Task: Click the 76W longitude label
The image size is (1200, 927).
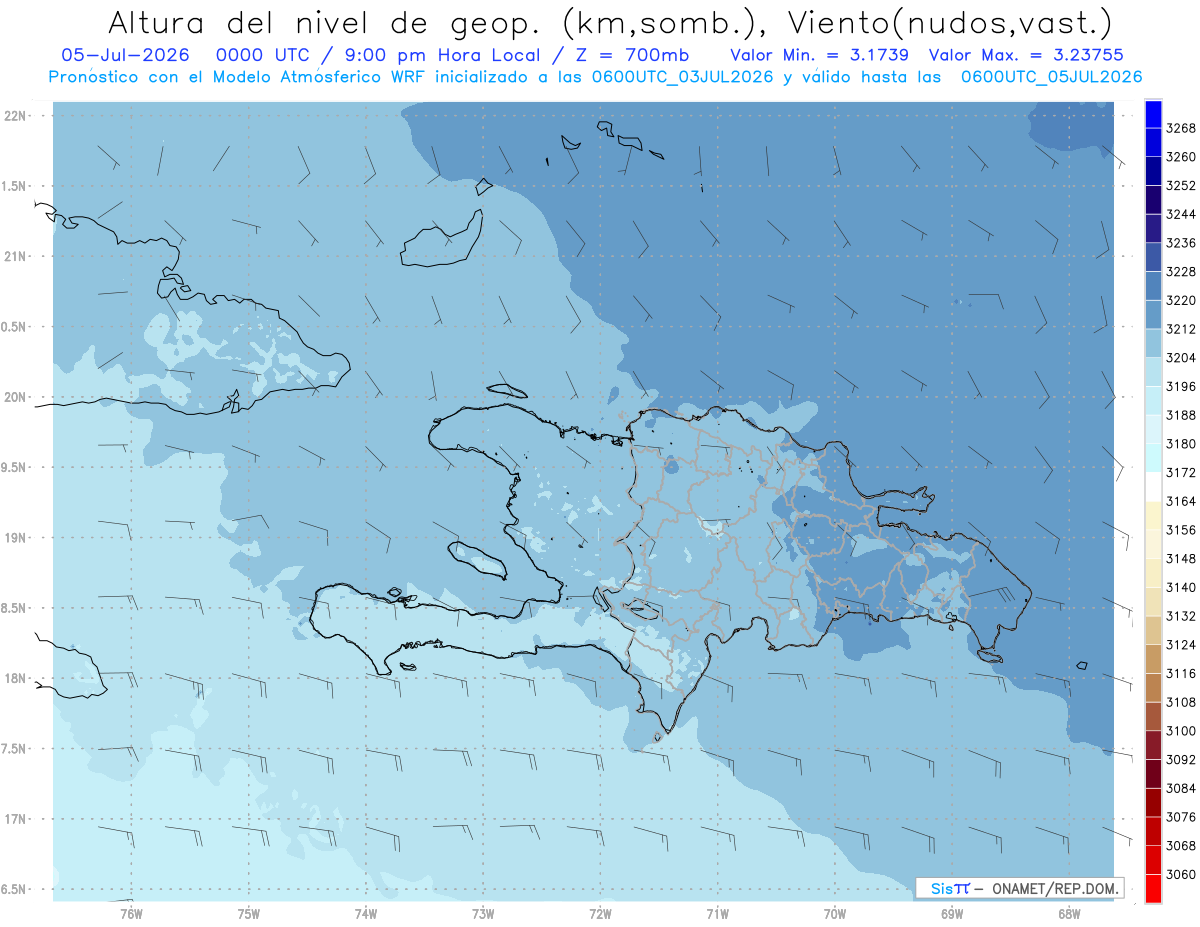Action: click(131, 914)
